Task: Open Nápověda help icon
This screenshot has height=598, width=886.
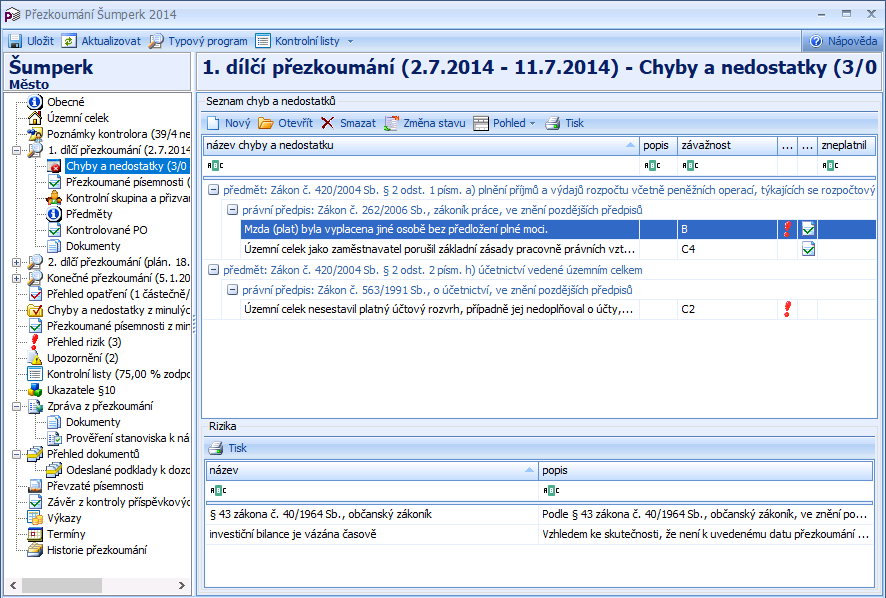Action: [816, 41]
